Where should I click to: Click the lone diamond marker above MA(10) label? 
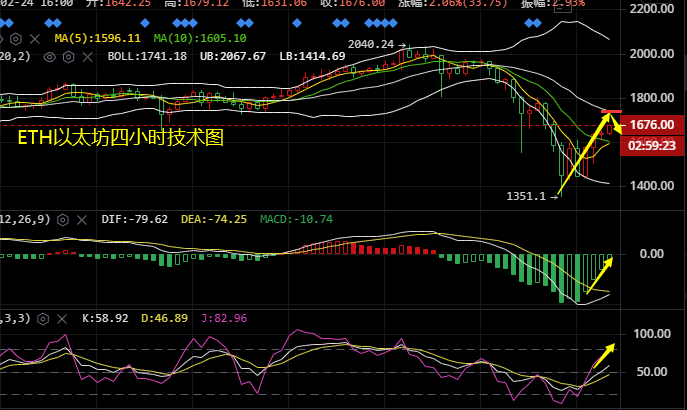pyautogui.click(x=145, y=23)
